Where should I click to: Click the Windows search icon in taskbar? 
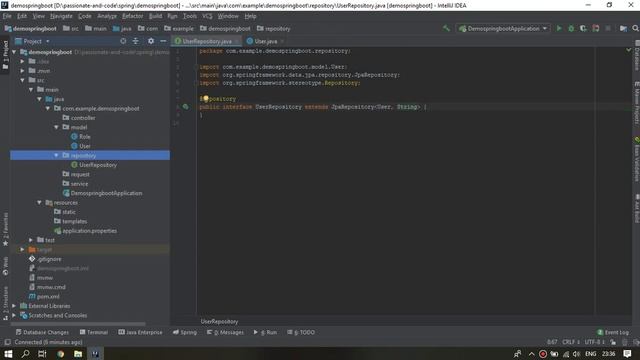(25, 354)
